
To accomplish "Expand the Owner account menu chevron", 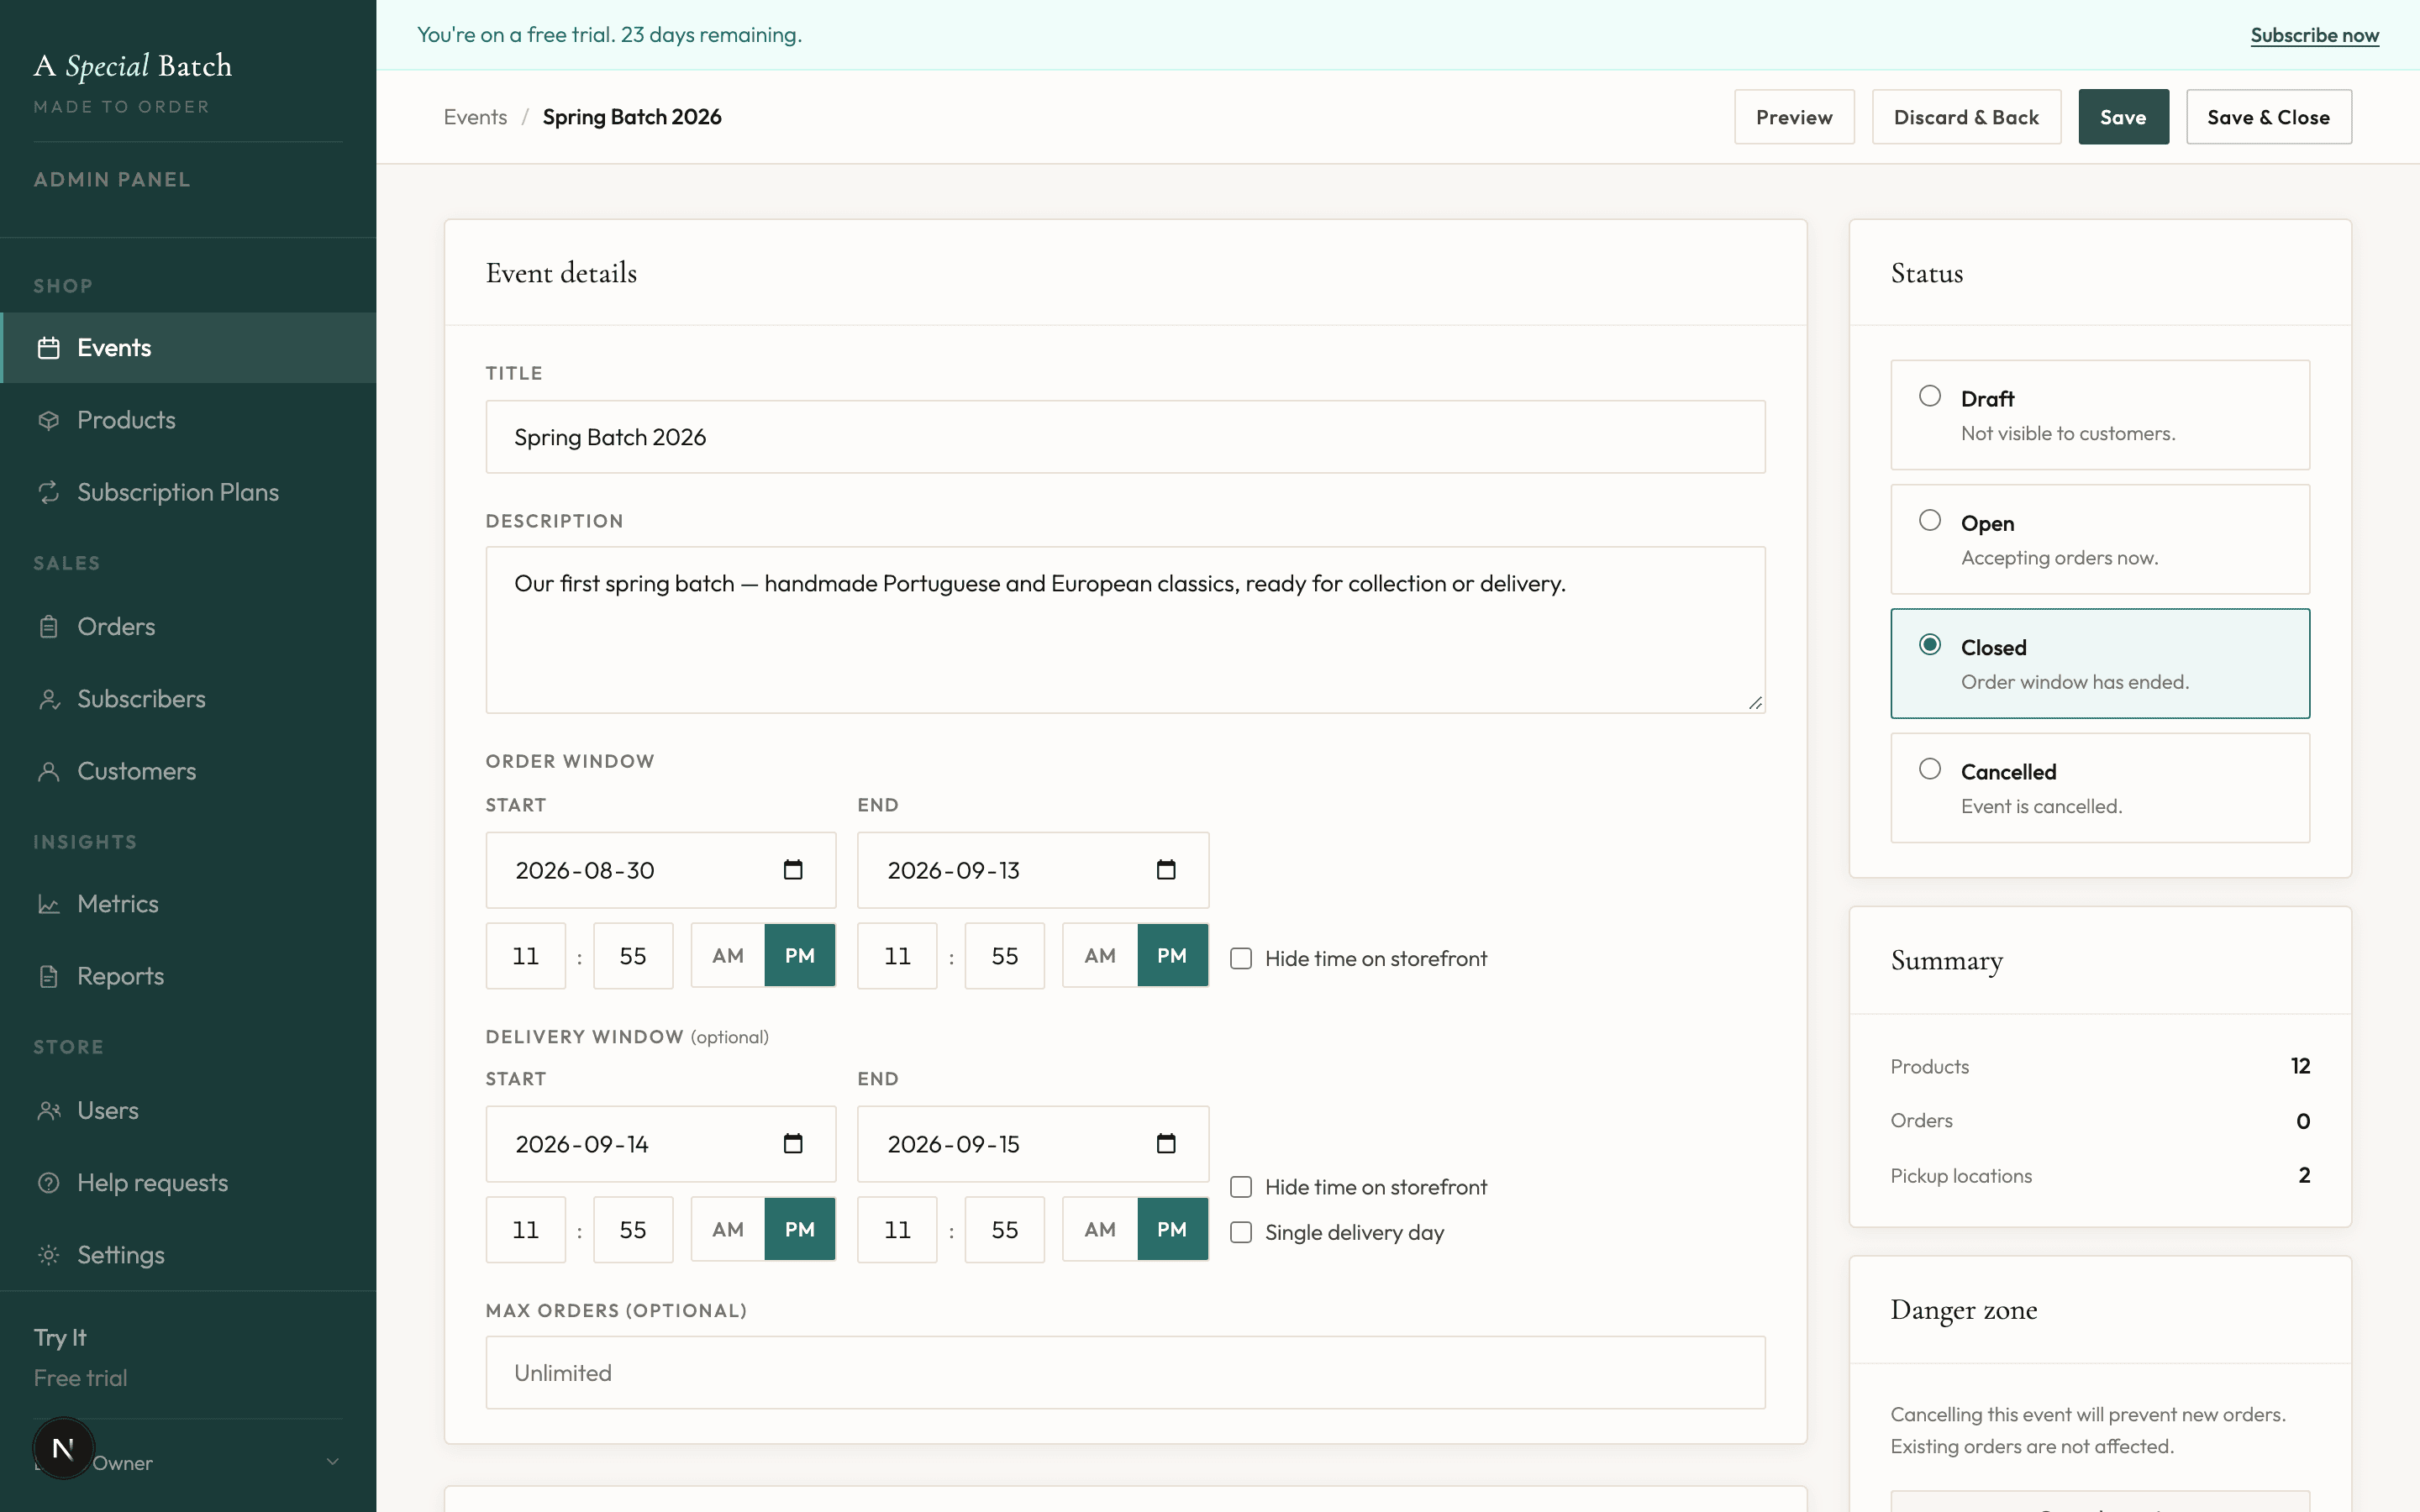I will click(x=333, y=1461).
